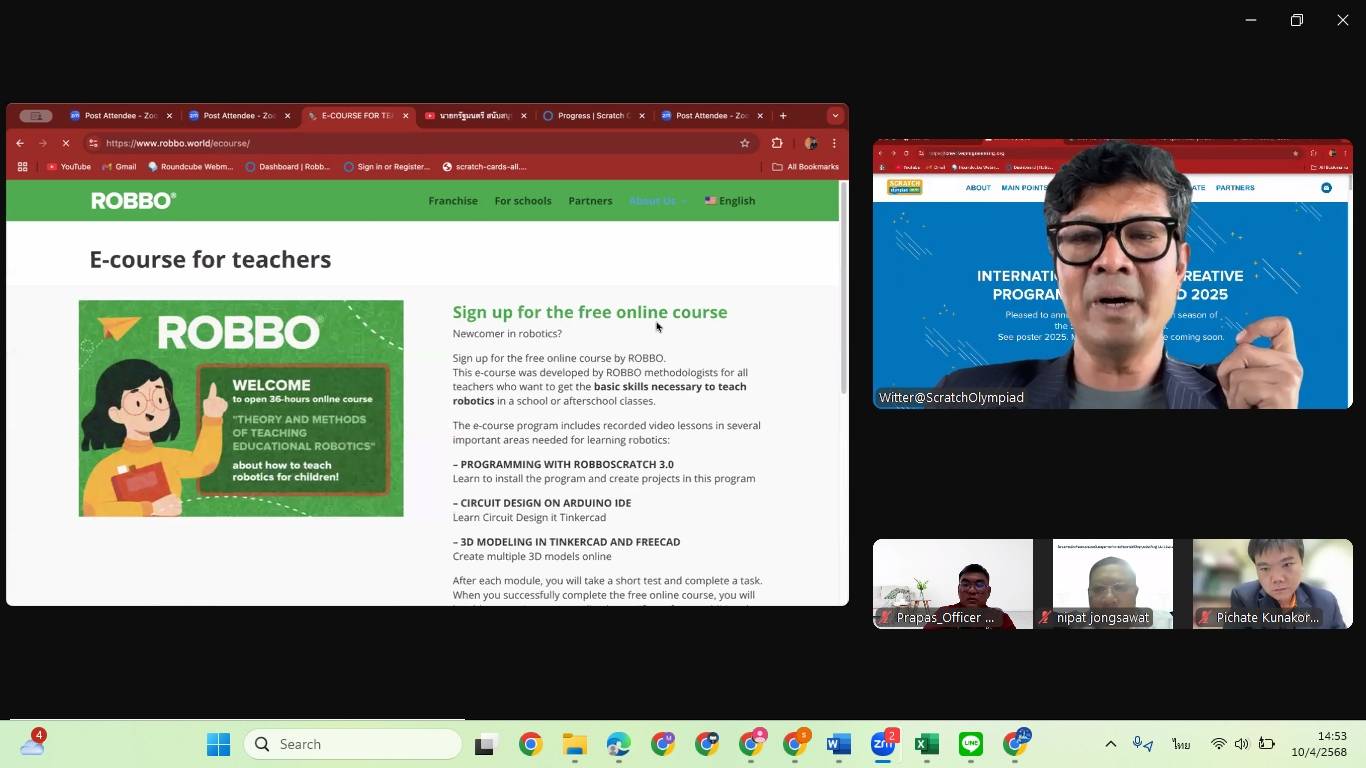1366x768 pixels.
Task: Click ROBBO logo in green header
Action: (x=133, y=201)
